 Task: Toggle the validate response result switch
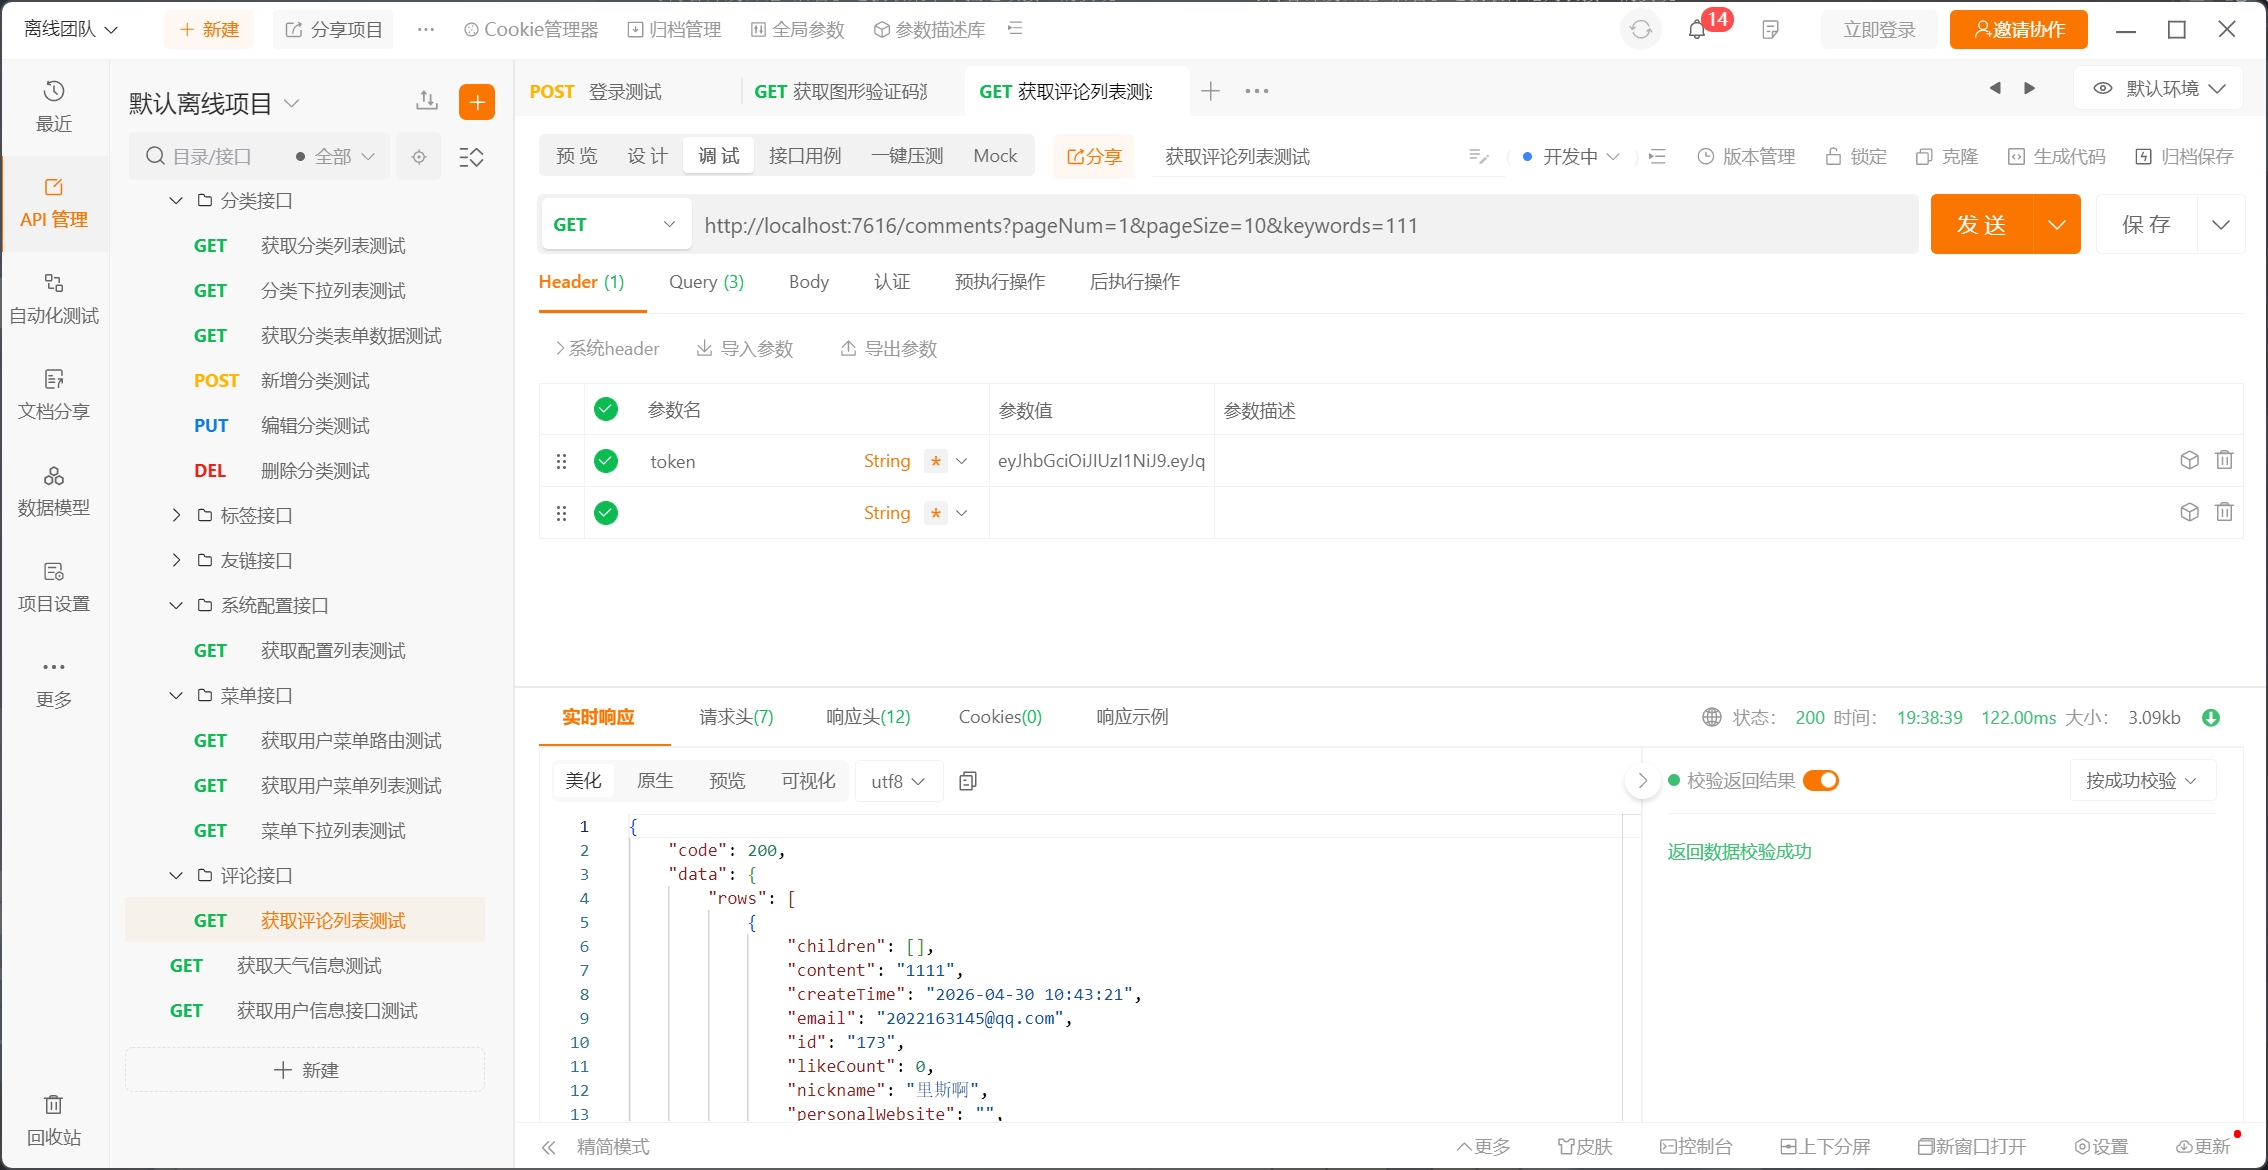1821,781
